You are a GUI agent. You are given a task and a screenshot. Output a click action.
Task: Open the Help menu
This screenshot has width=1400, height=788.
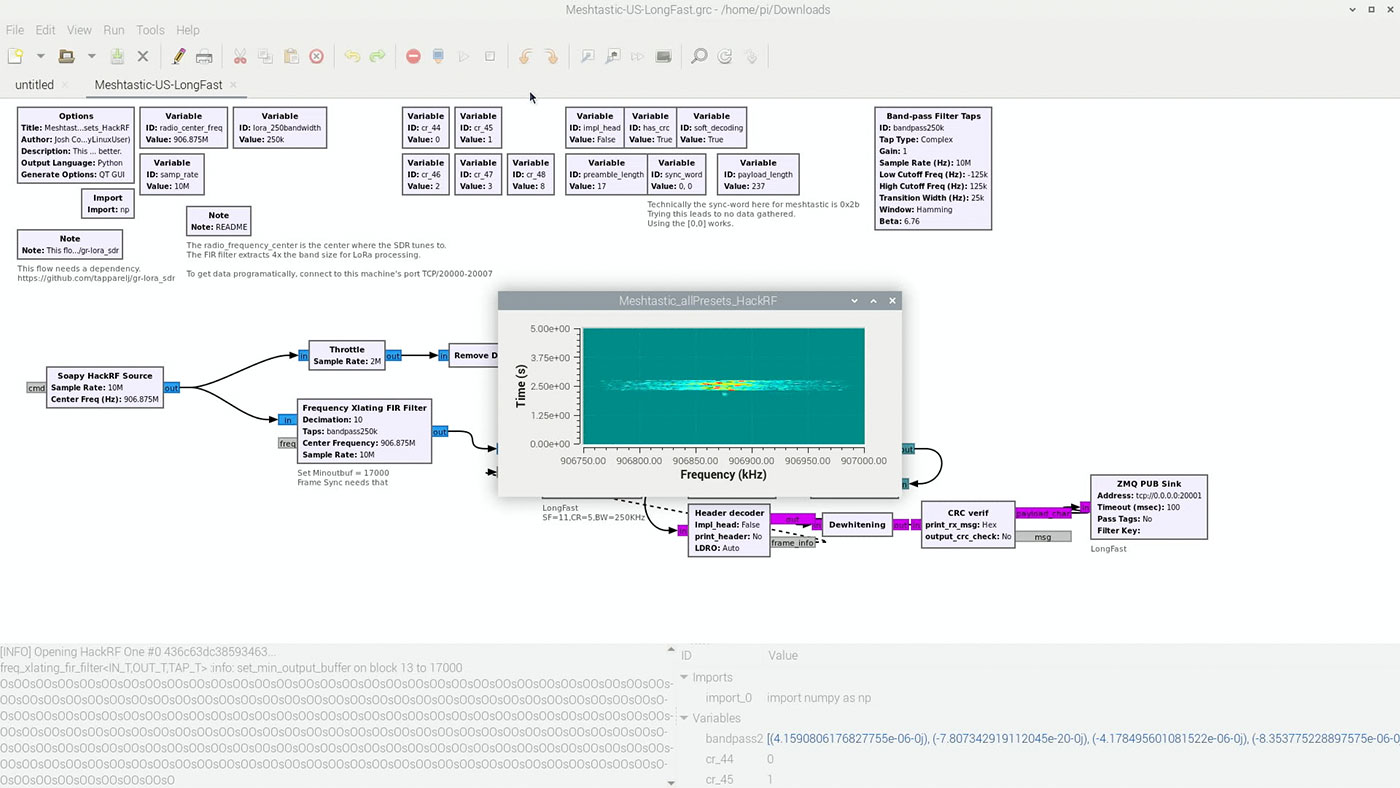188,30
